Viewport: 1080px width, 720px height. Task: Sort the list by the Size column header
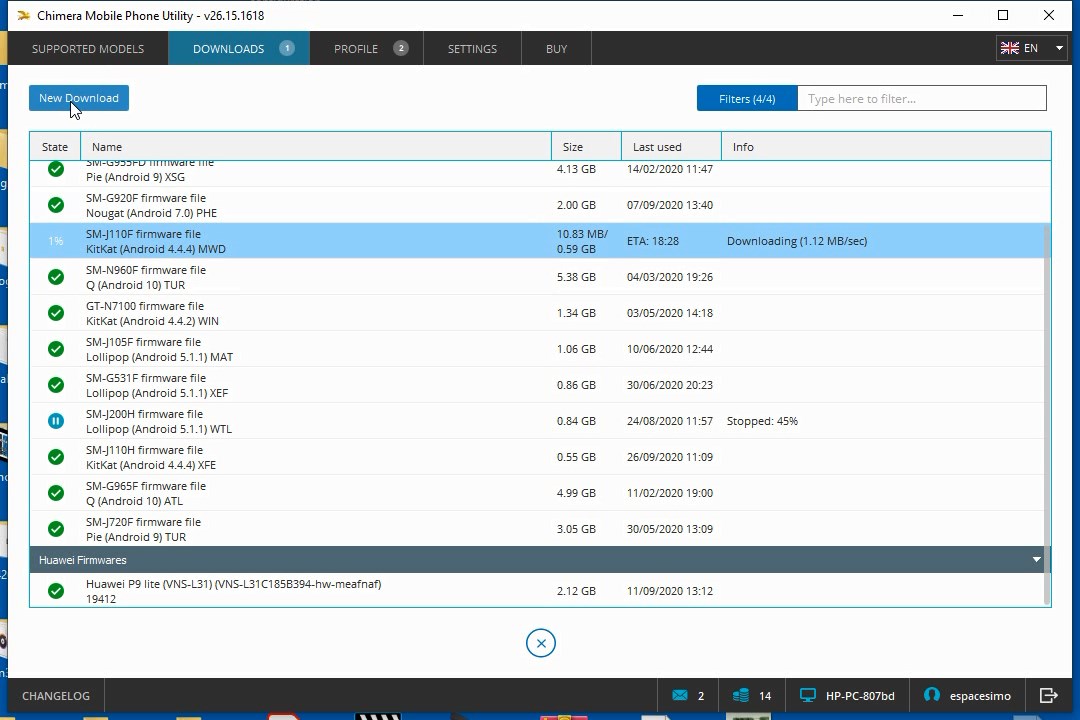point(573,147)
